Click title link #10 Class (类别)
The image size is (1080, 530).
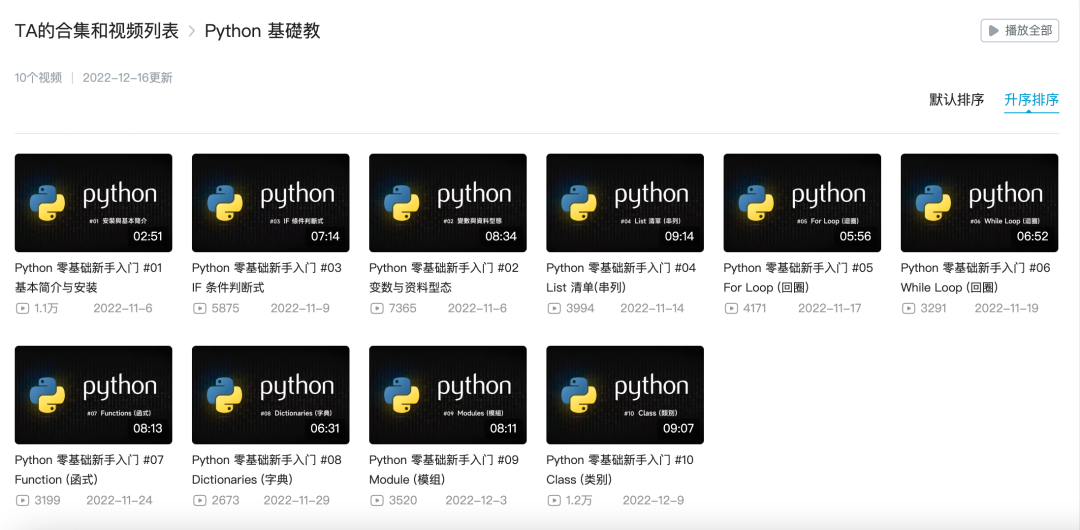click(620, 469)
